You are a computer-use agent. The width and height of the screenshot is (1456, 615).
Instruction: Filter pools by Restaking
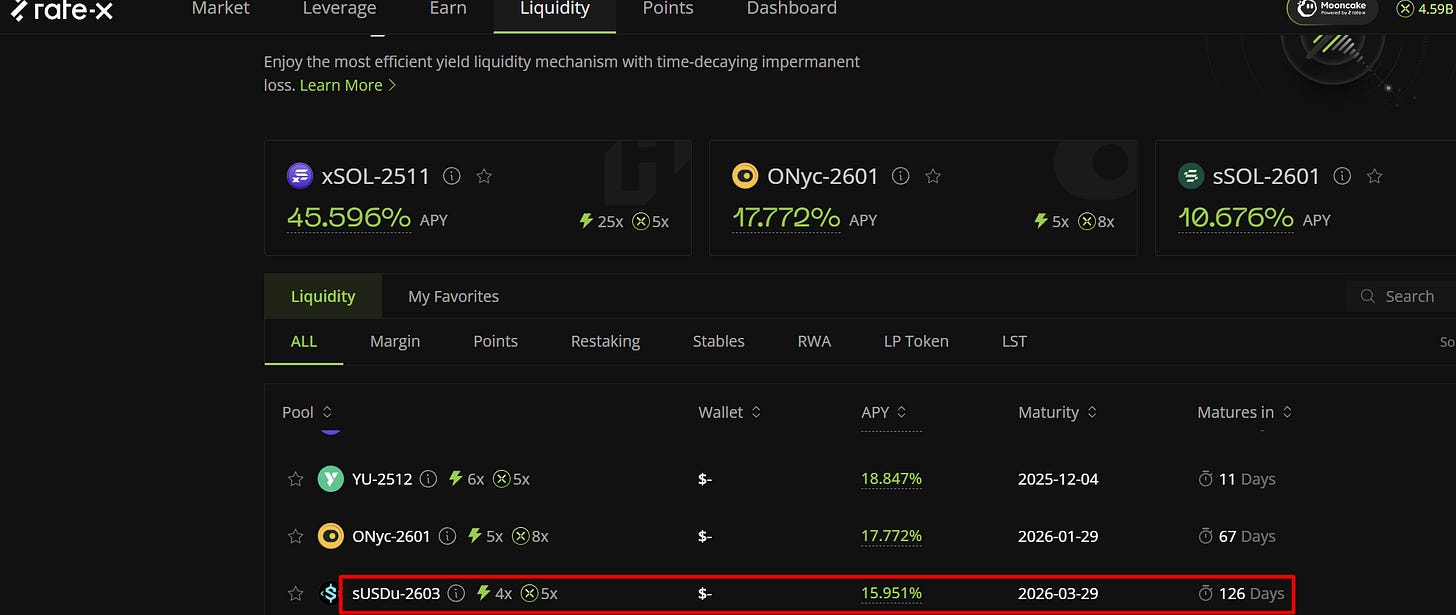(605, 341)
